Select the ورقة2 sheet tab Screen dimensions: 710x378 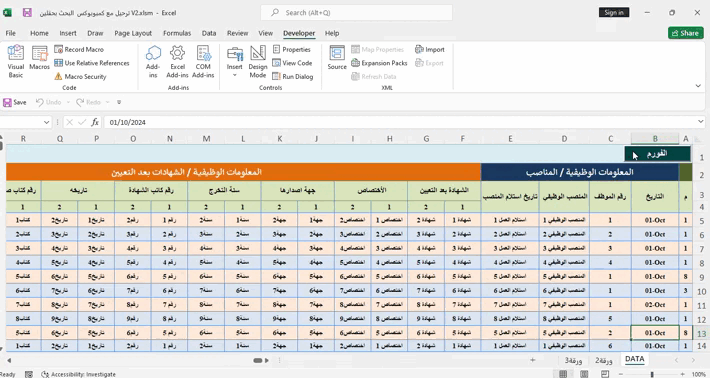click(x=604, y=360)
